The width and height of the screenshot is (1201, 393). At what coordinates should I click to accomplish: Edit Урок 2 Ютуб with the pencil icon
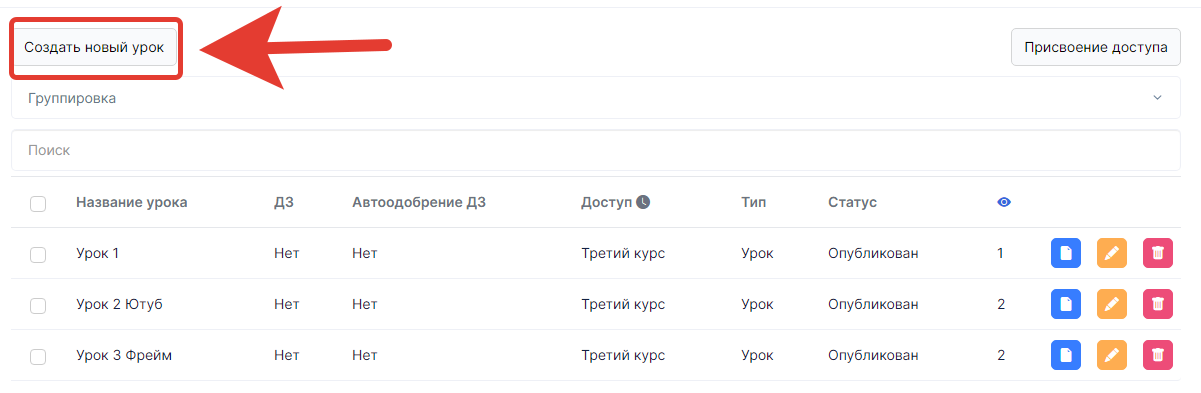(x=1112, y=304)
